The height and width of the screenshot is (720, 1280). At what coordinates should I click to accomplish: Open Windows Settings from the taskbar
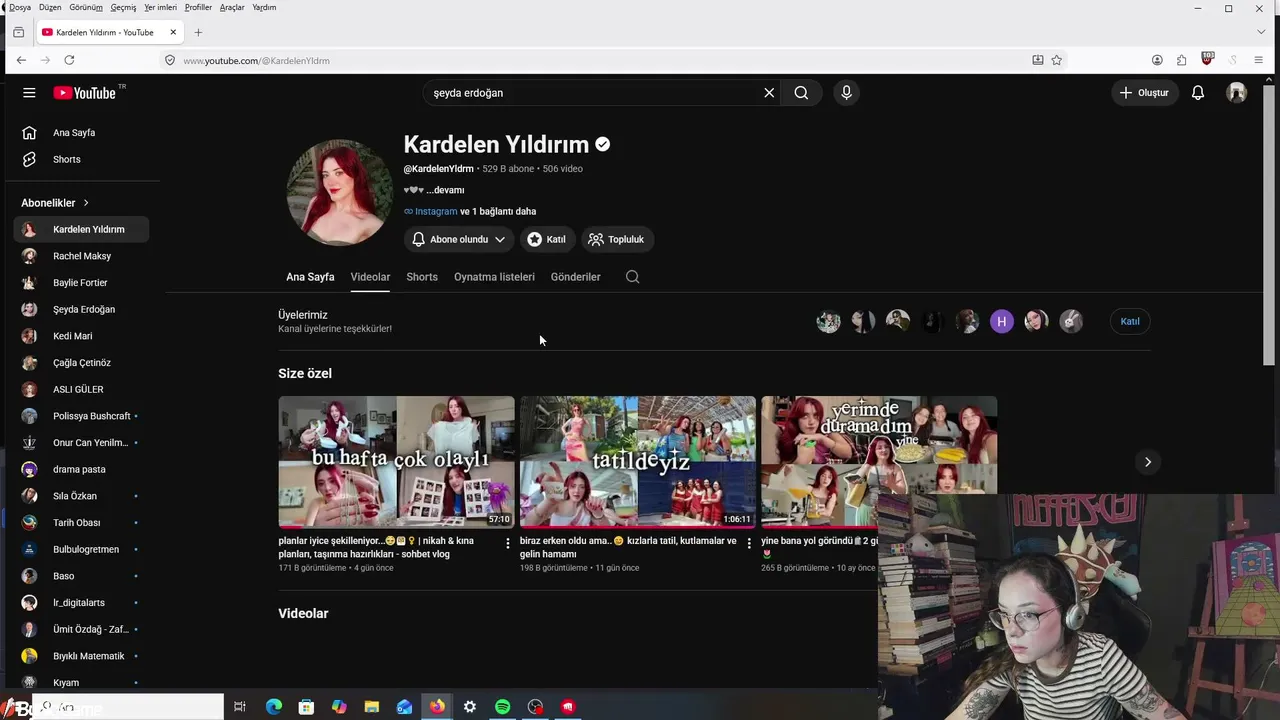click(x=470, y=707)
